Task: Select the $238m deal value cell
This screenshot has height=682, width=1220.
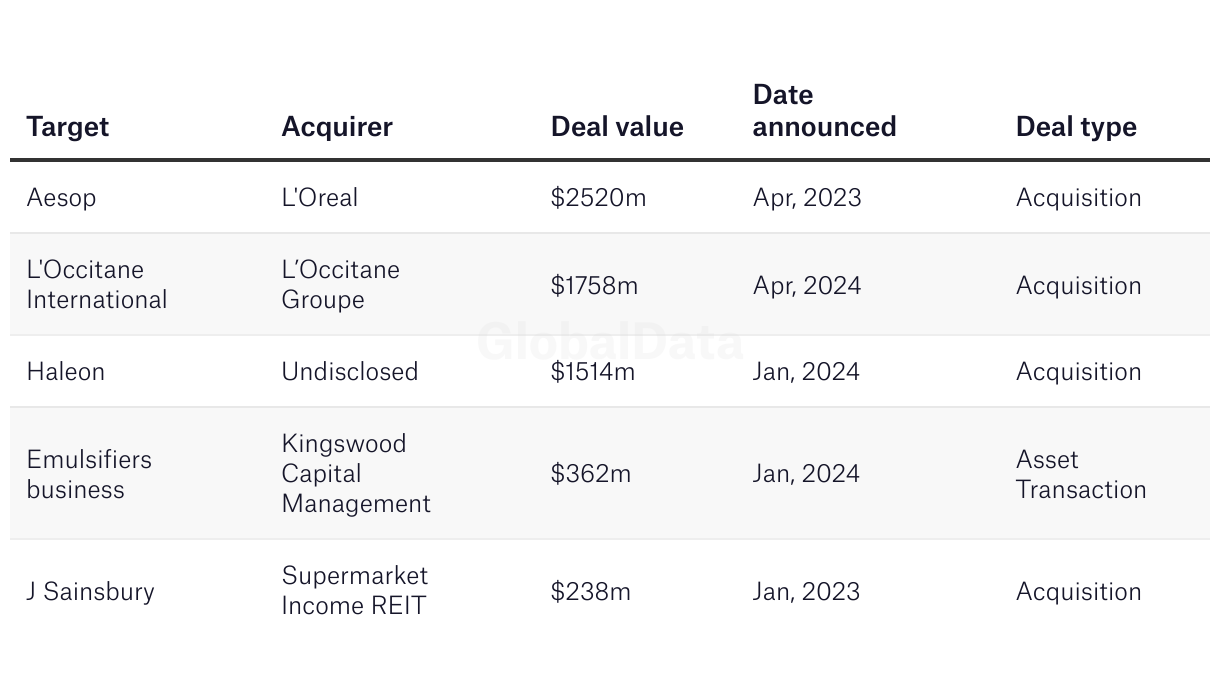Action: [590, 592]
